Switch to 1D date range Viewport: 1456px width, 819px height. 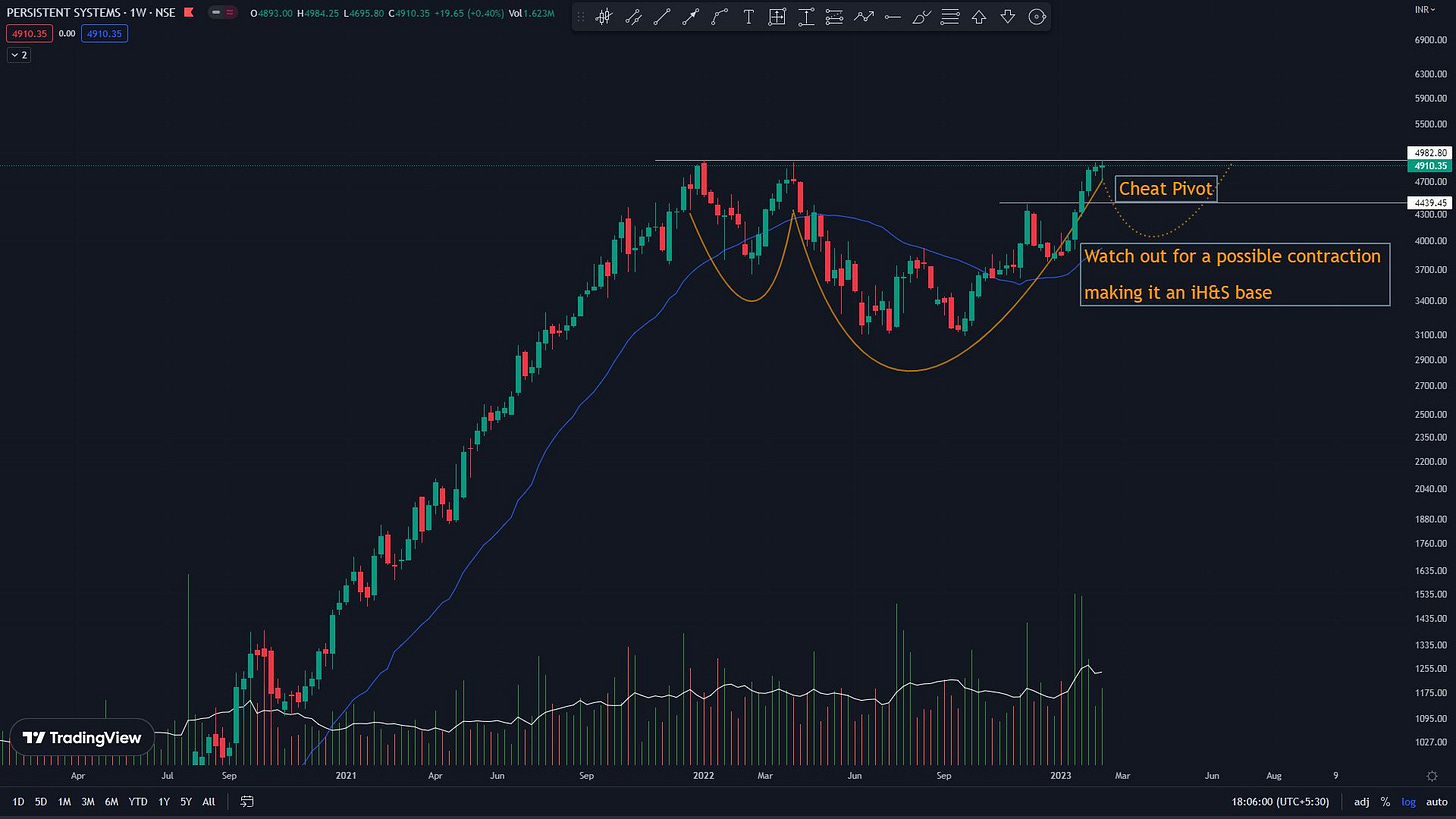click(x=18, y=801)
